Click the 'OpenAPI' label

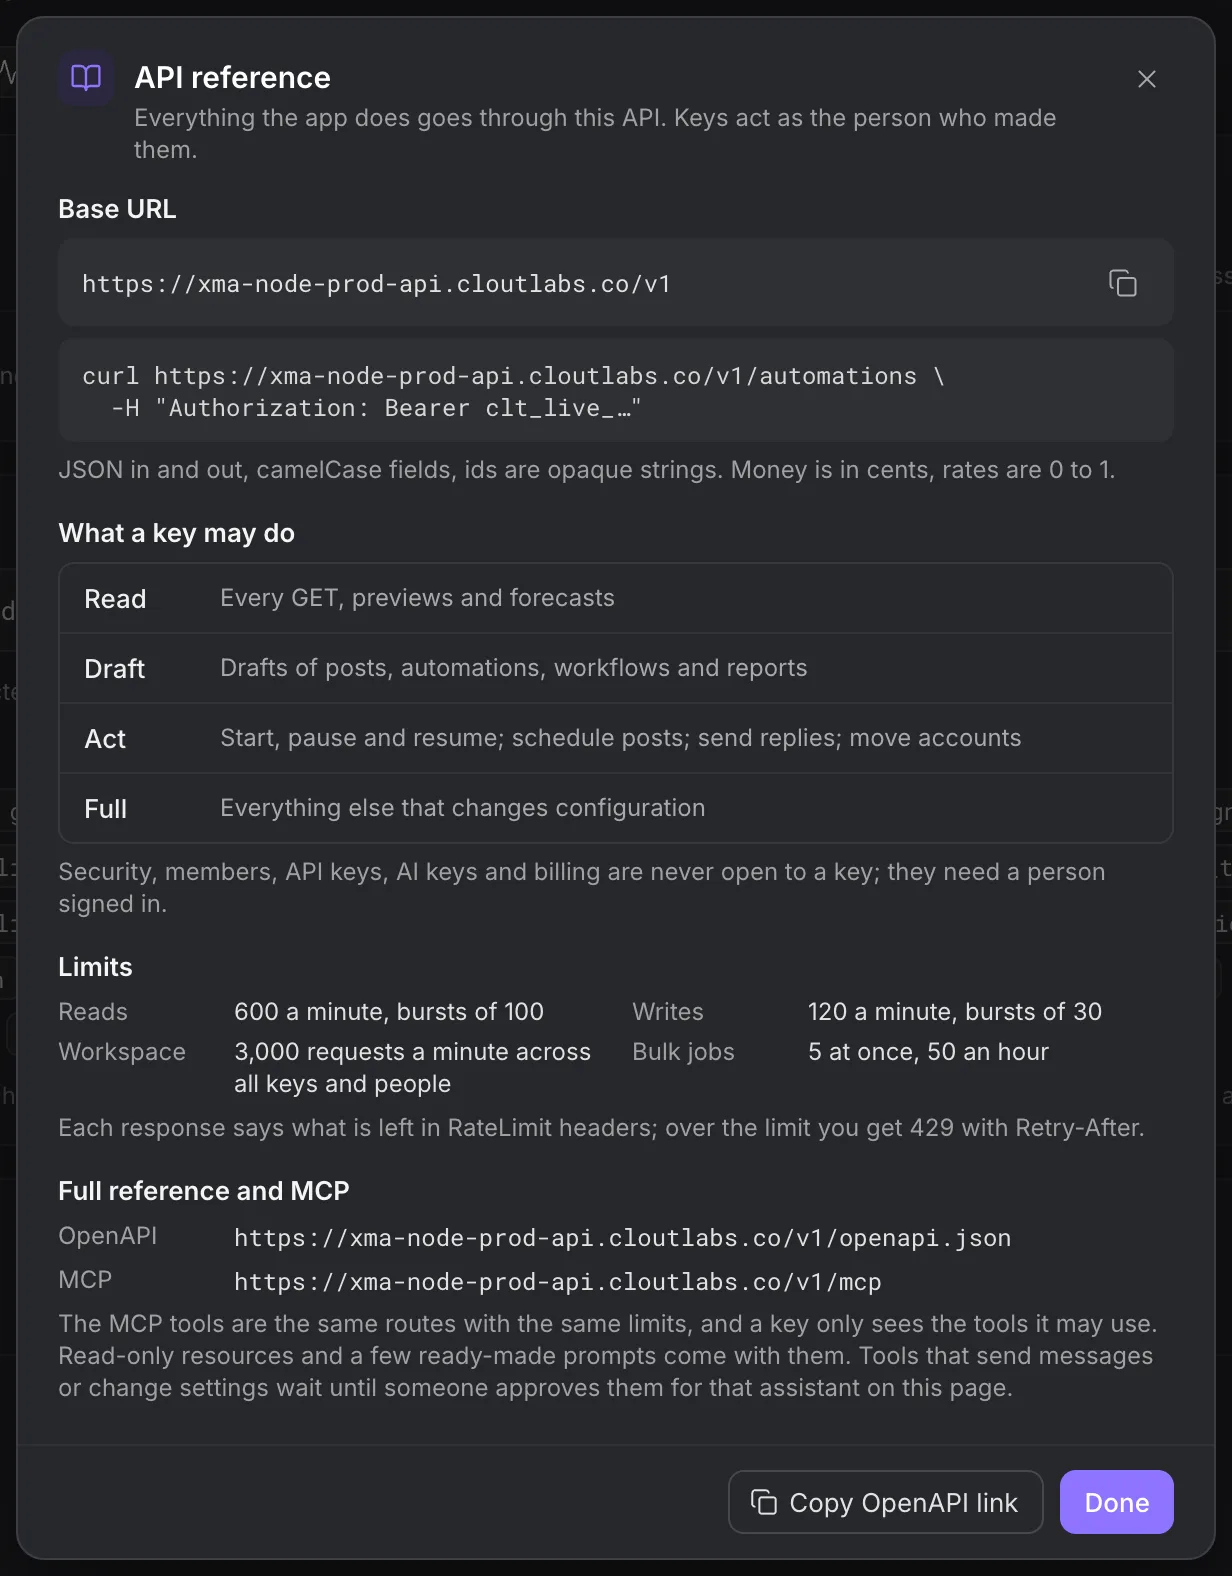108,1236
